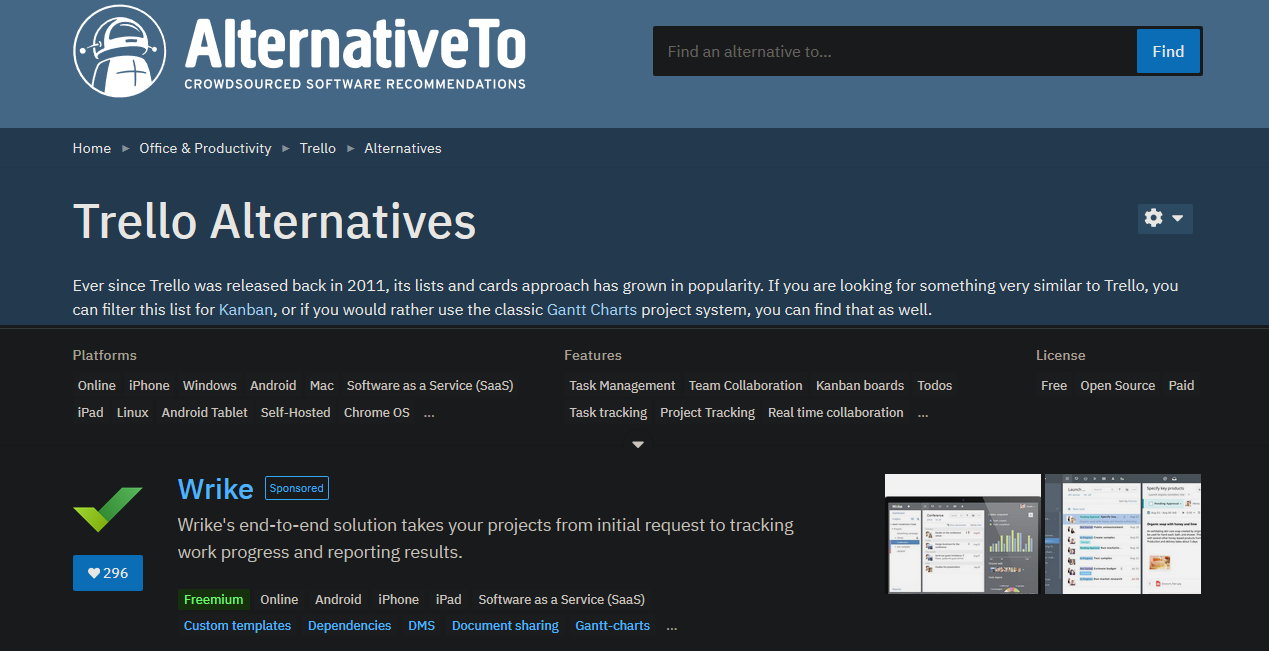Show more features via the ellipsis
Viewport: 1269px width, 651px height.
(923, 412)
